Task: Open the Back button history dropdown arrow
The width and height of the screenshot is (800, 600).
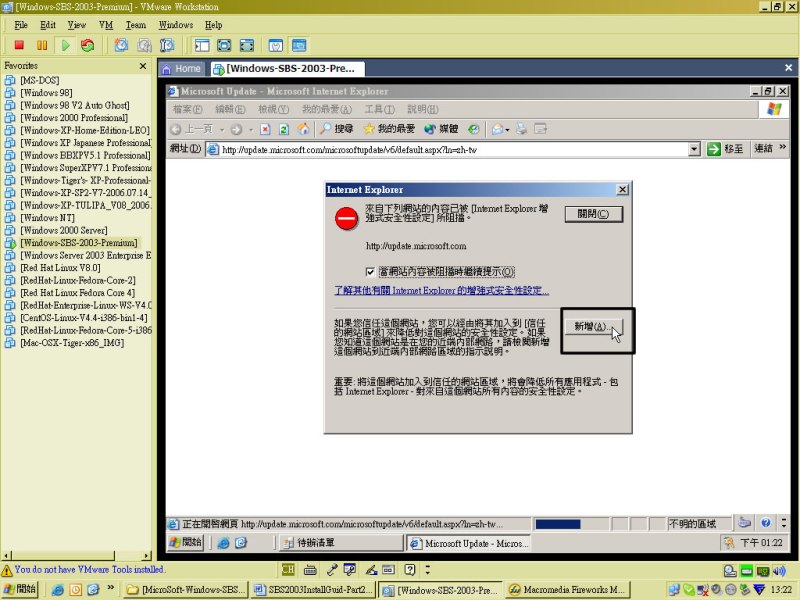Action: [x=222, y=130]
